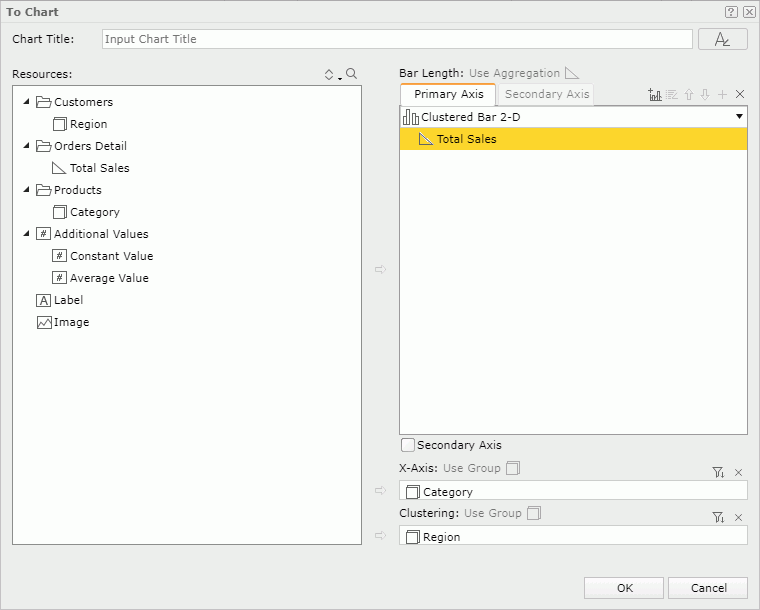Open the resources sort order dropdown

point(332,75)
